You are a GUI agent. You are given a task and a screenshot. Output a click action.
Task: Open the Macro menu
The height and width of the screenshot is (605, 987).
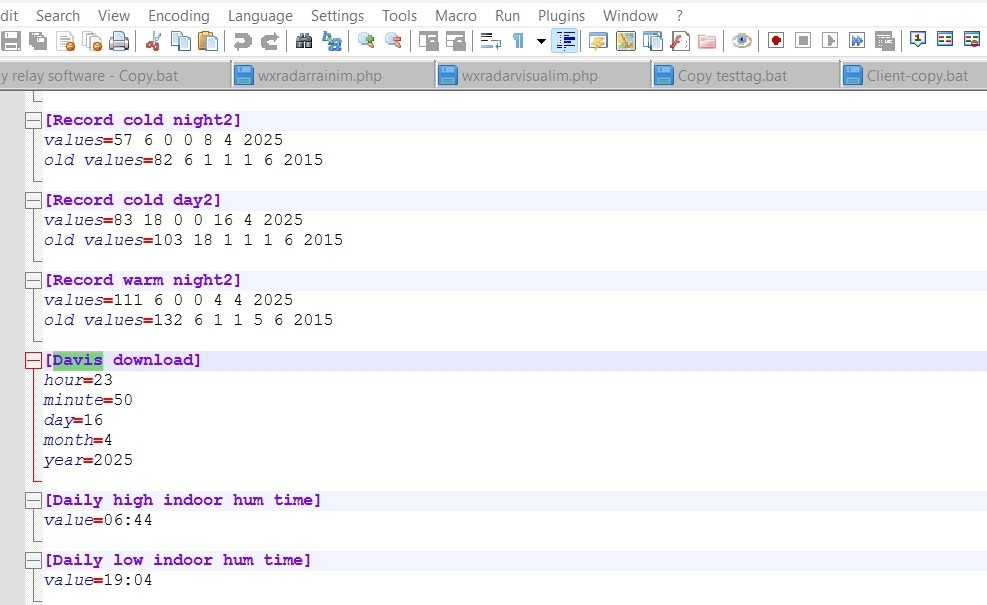point(456,16)
